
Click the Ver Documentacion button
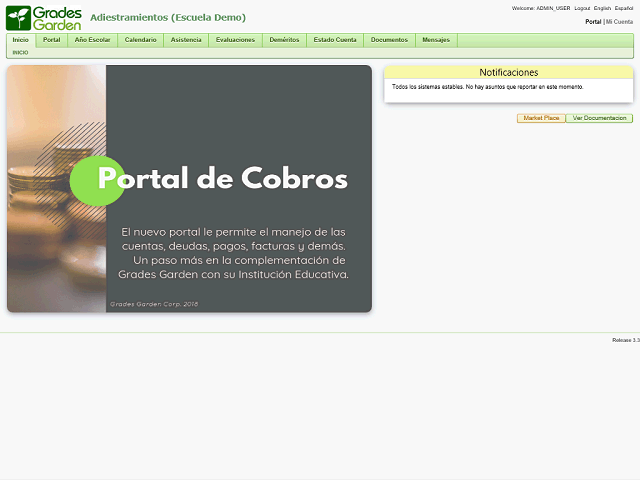(x=599, y=118)
